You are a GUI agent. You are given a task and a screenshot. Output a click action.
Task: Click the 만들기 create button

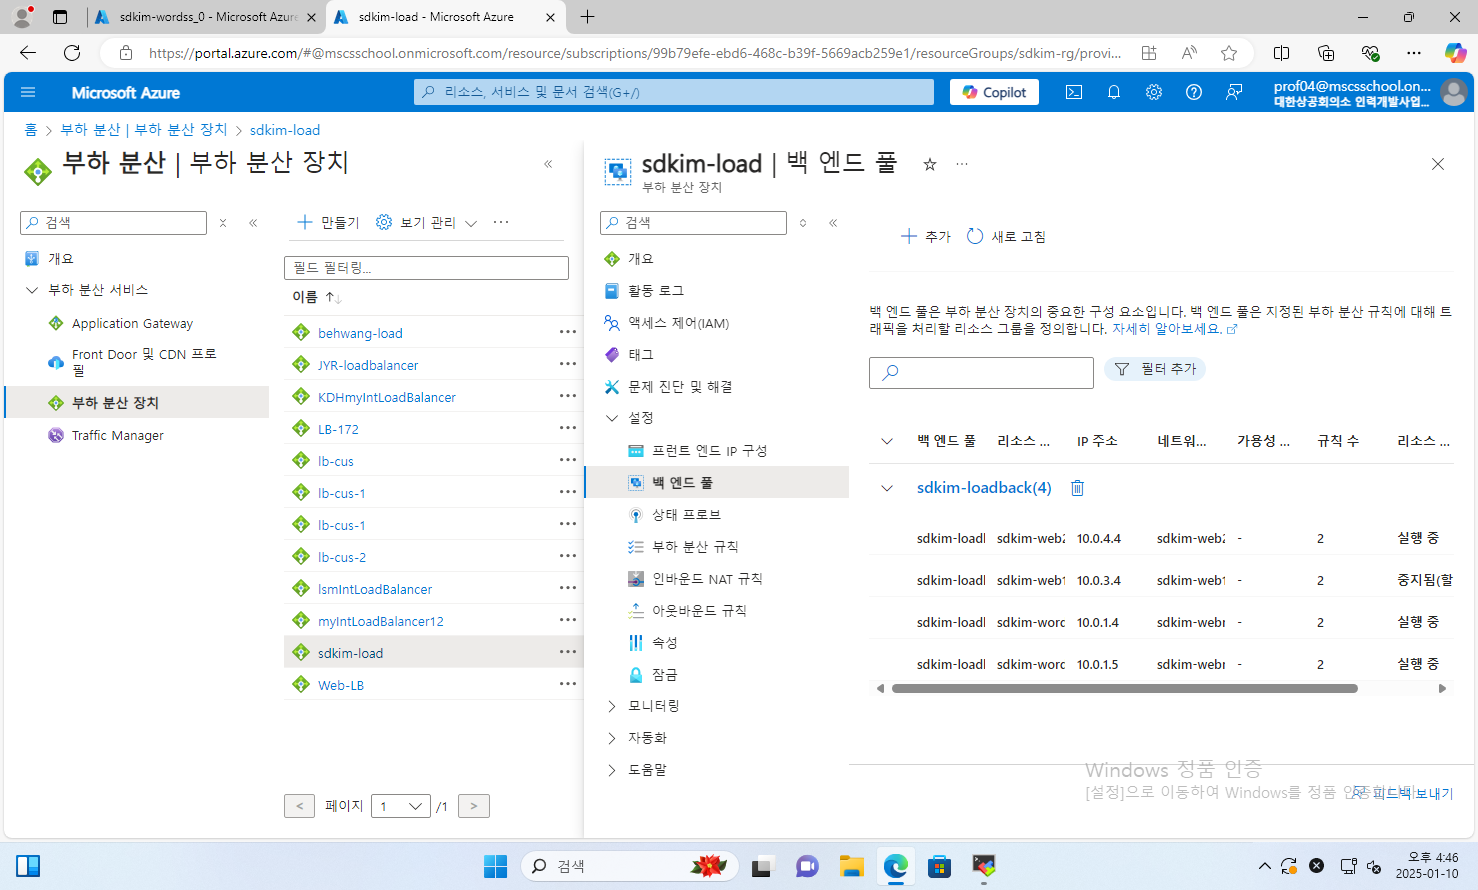(329, 222)
